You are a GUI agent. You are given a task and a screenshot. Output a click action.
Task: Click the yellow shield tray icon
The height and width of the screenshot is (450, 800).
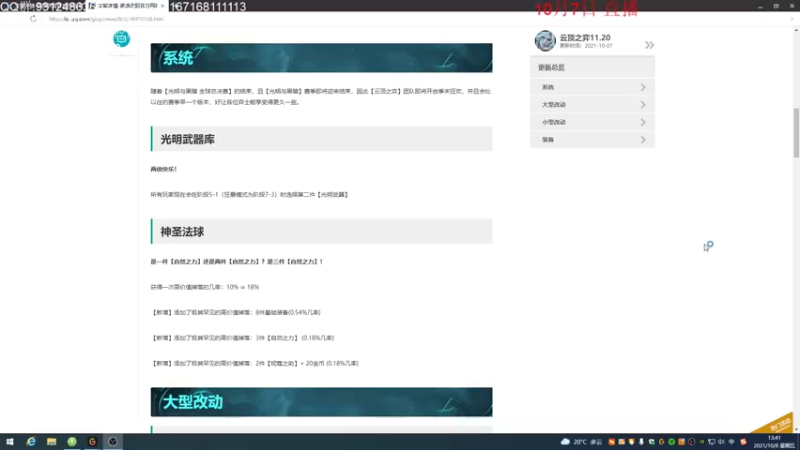coord(632,442)
